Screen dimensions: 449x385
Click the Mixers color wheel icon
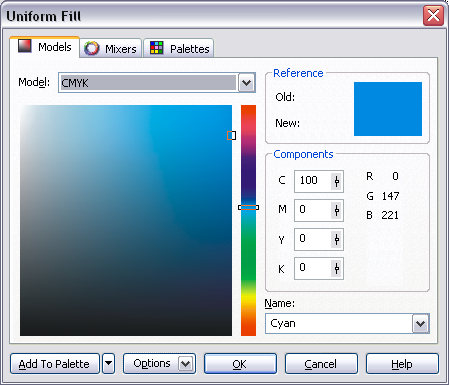[91, 48]
